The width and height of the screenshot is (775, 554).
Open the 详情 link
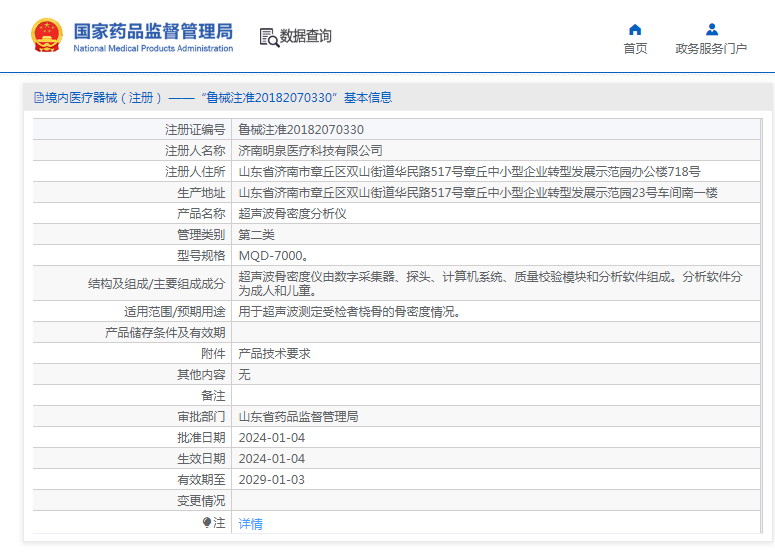click(x=250, y=523)
